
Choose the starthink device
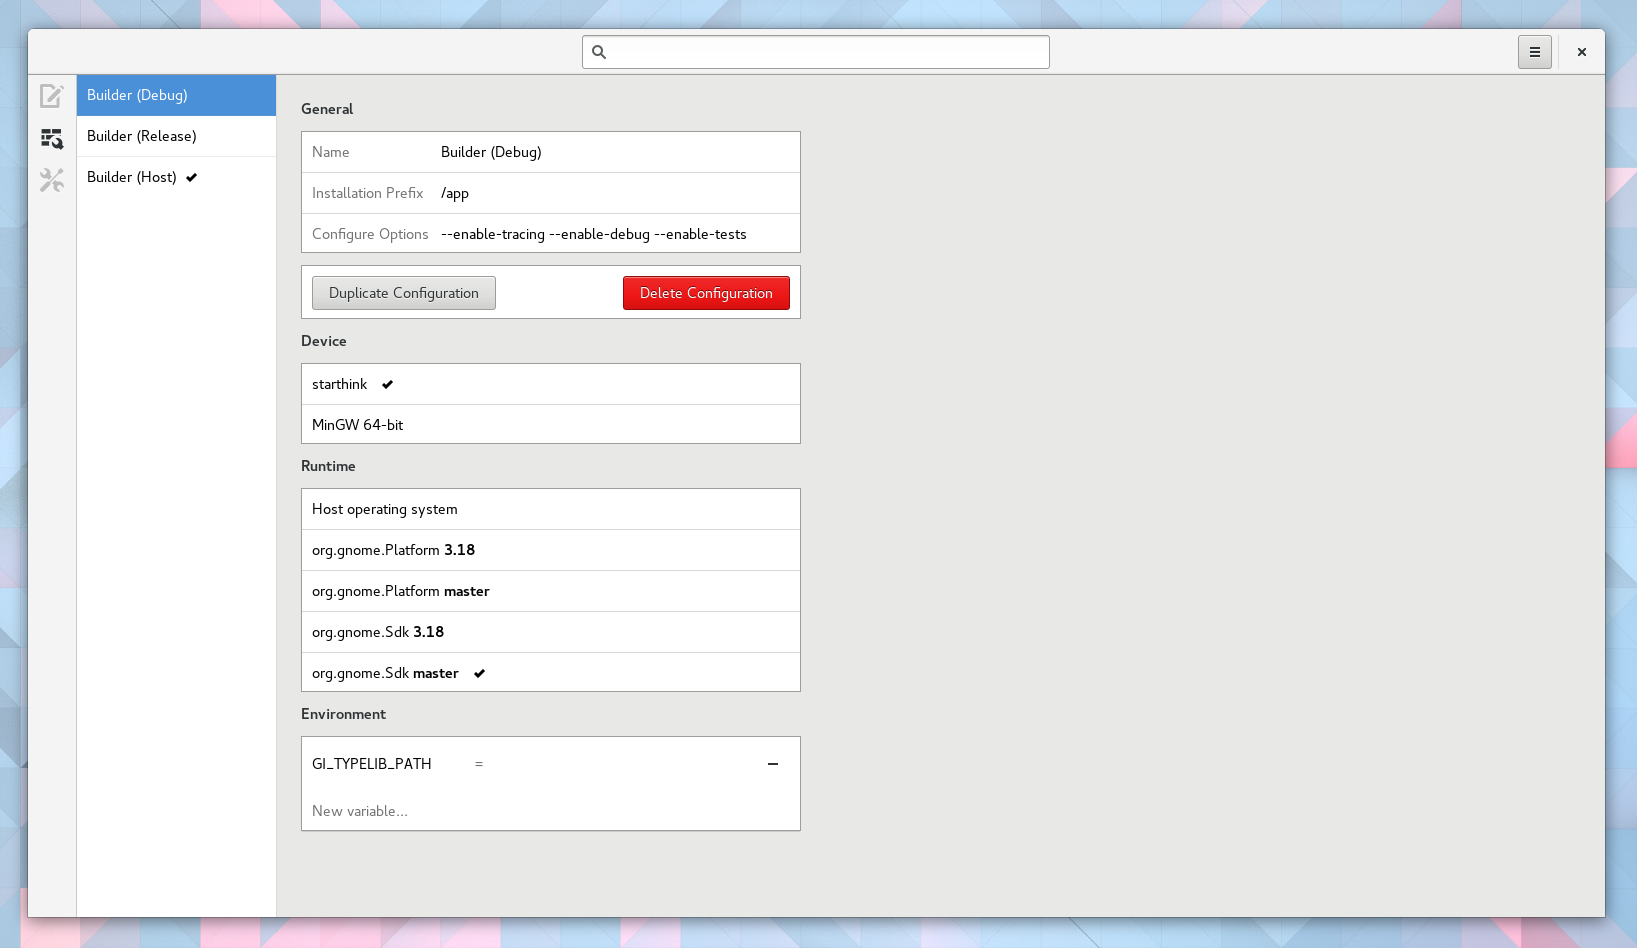pos(551,384)
